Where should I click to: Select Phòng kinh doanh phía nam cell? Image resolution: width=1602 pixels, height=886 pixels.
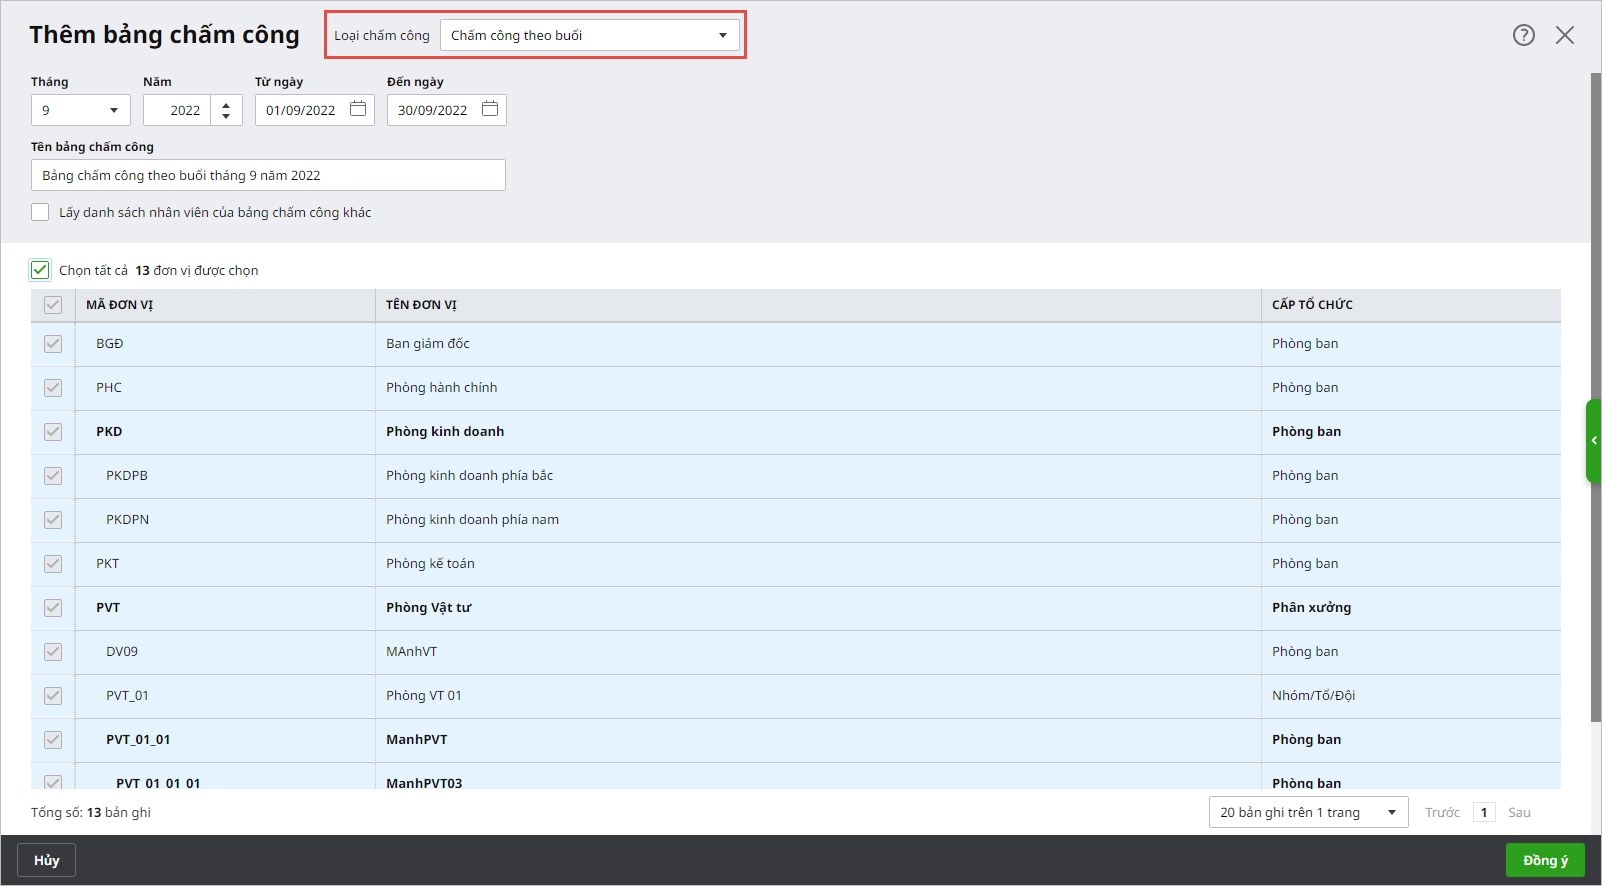[818, 520]
